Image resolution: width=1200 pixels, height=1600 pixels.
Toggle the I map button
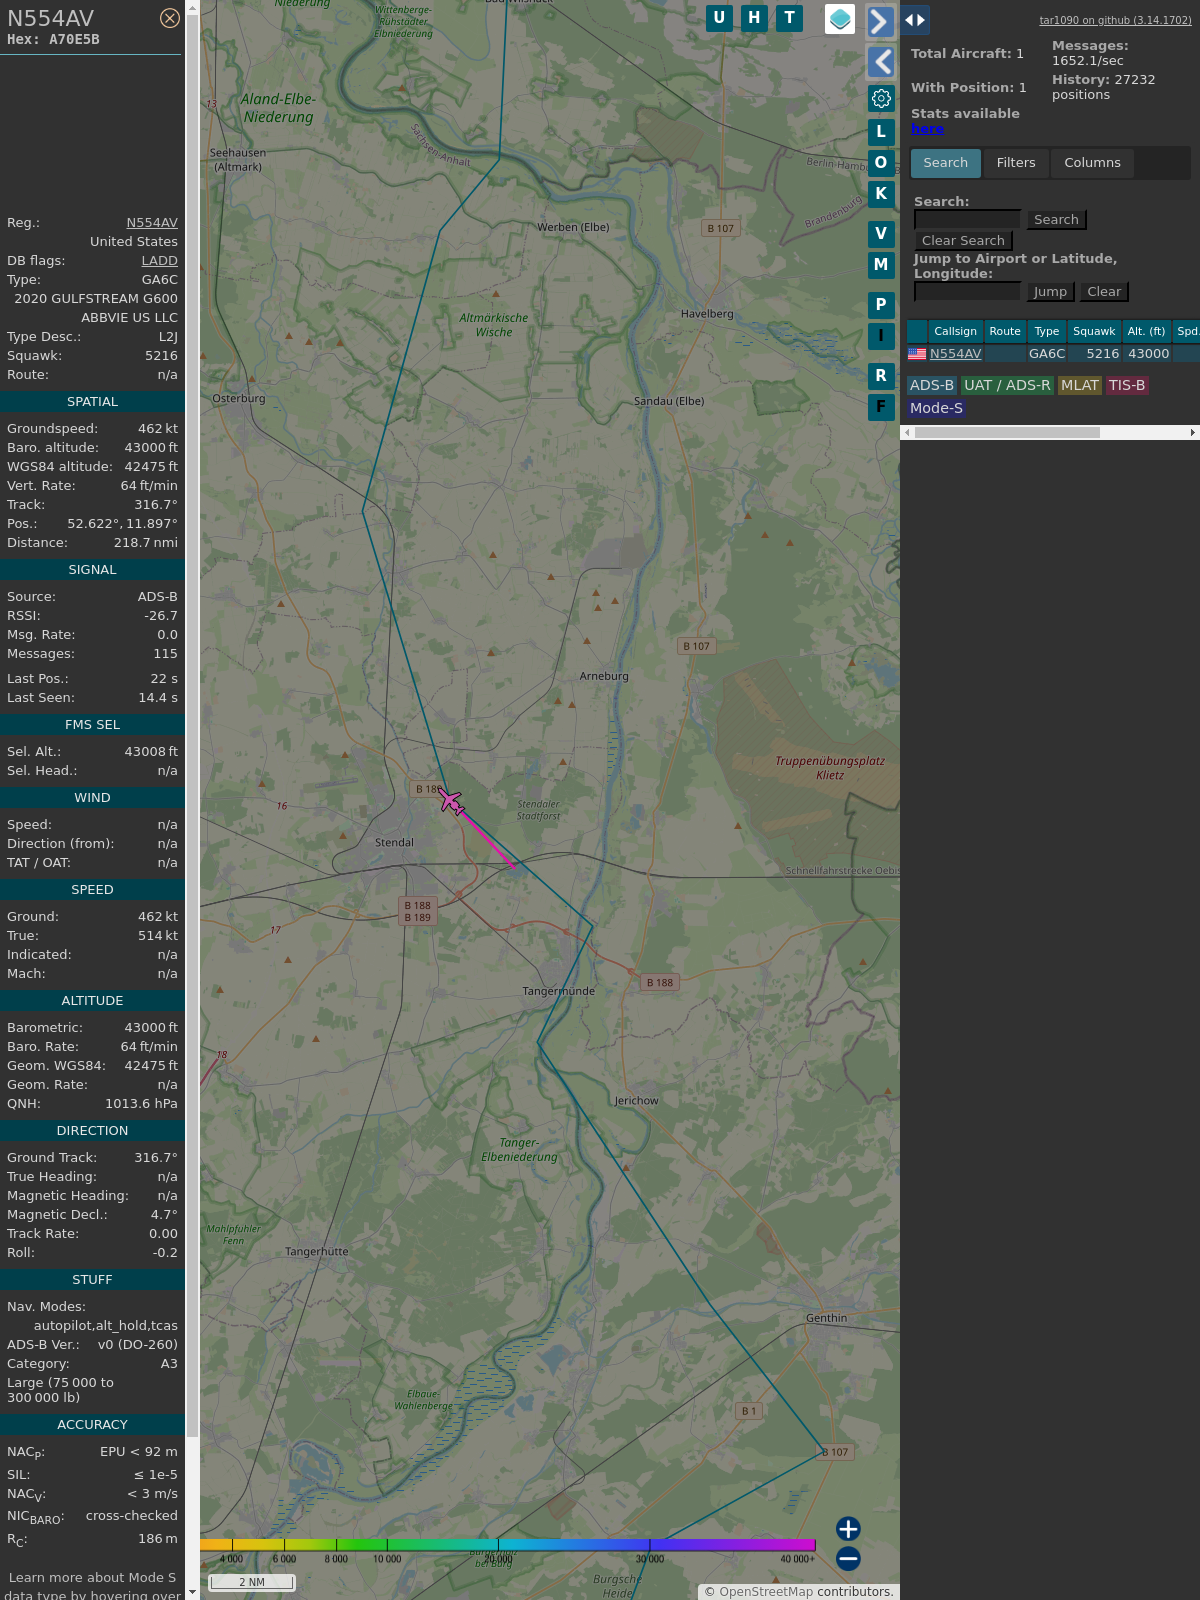(881, 336)
